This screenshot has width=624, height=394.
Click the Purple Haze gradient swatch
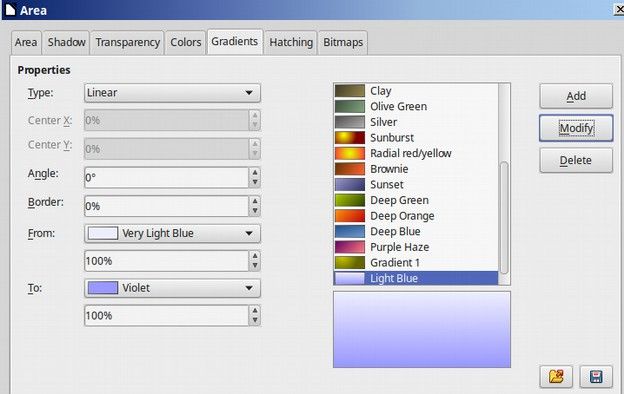pos(349,247)
